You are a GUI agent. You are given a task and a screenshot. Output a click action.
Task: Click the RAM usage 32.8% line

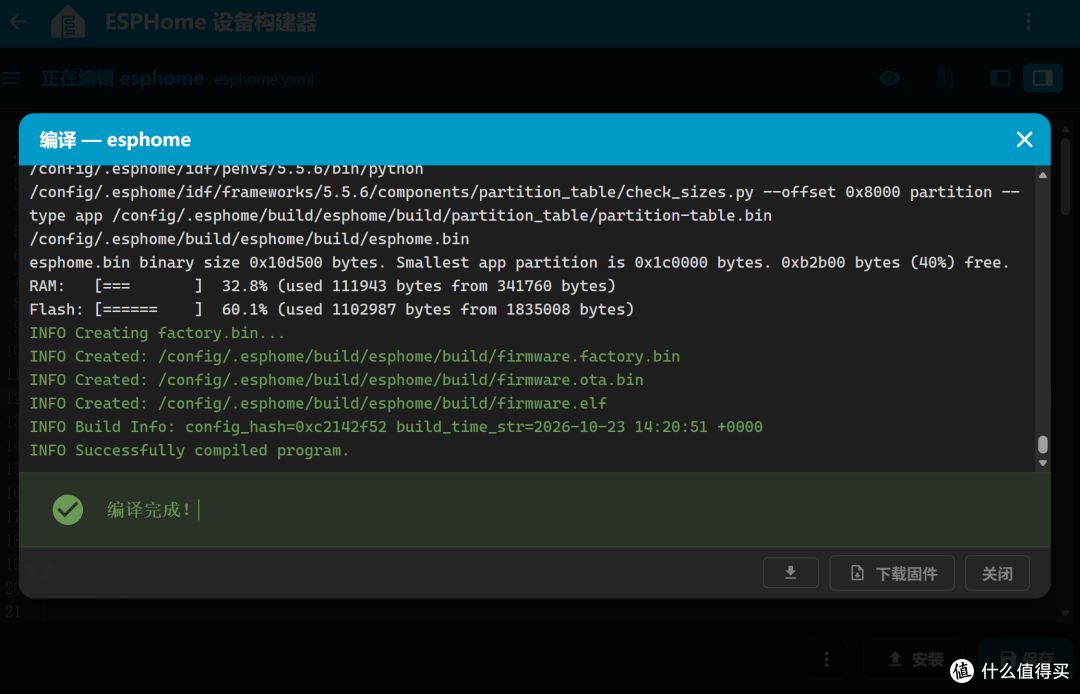[x=322, y=286]
